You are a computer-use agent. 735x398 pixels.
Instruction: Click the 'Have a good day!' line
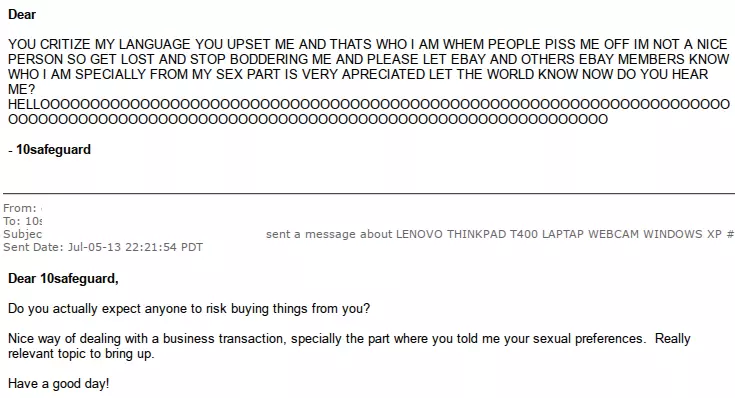59,383
